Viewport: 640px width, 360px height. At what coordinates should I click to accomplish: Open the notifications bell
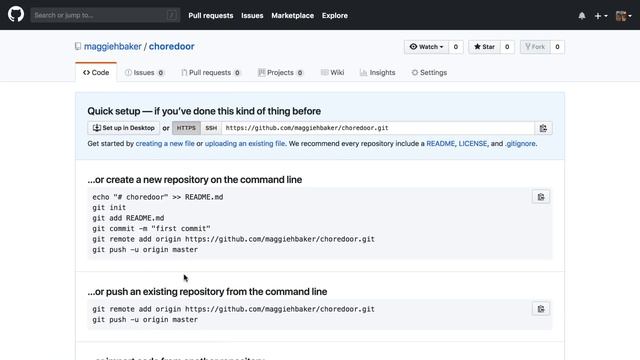pyautogui.click(x=582, y=16)
